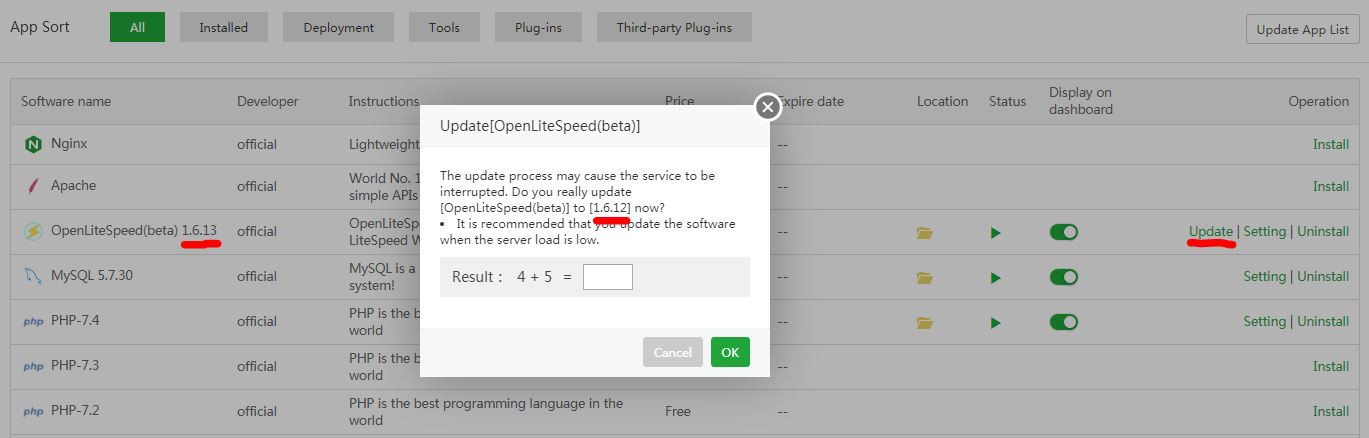Switch to the Installed tab

[x=224, y=27]
